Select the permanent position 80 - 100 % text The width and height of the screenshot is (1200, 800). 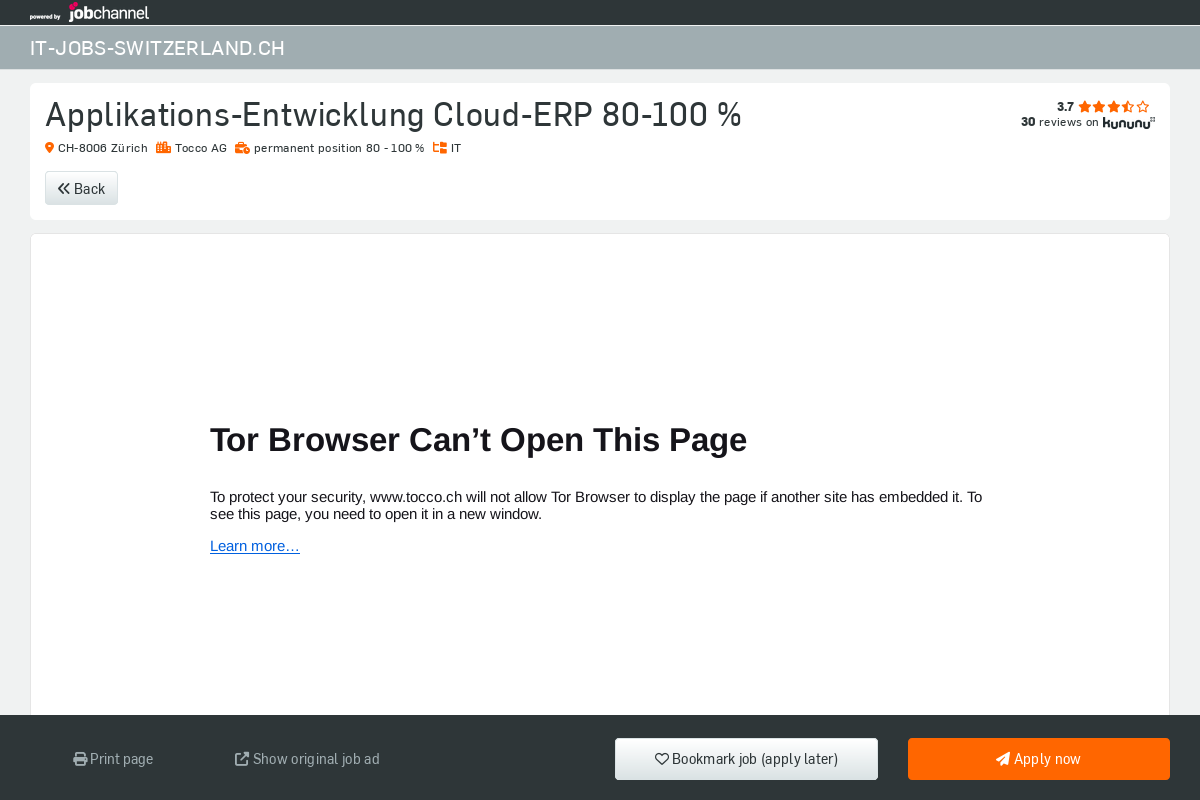(x=339, y=148)
